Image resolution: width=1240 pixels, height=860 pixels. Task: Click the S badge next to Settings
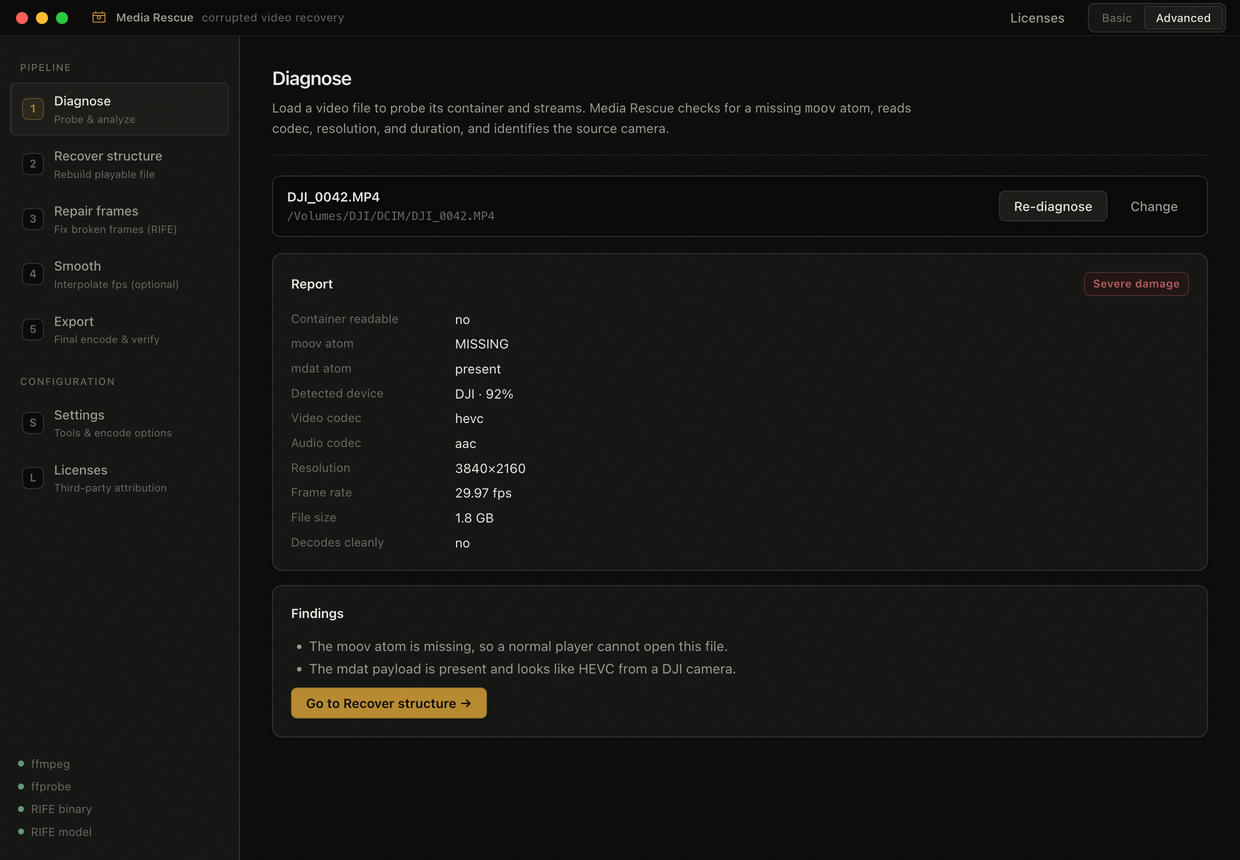point(33,423)
